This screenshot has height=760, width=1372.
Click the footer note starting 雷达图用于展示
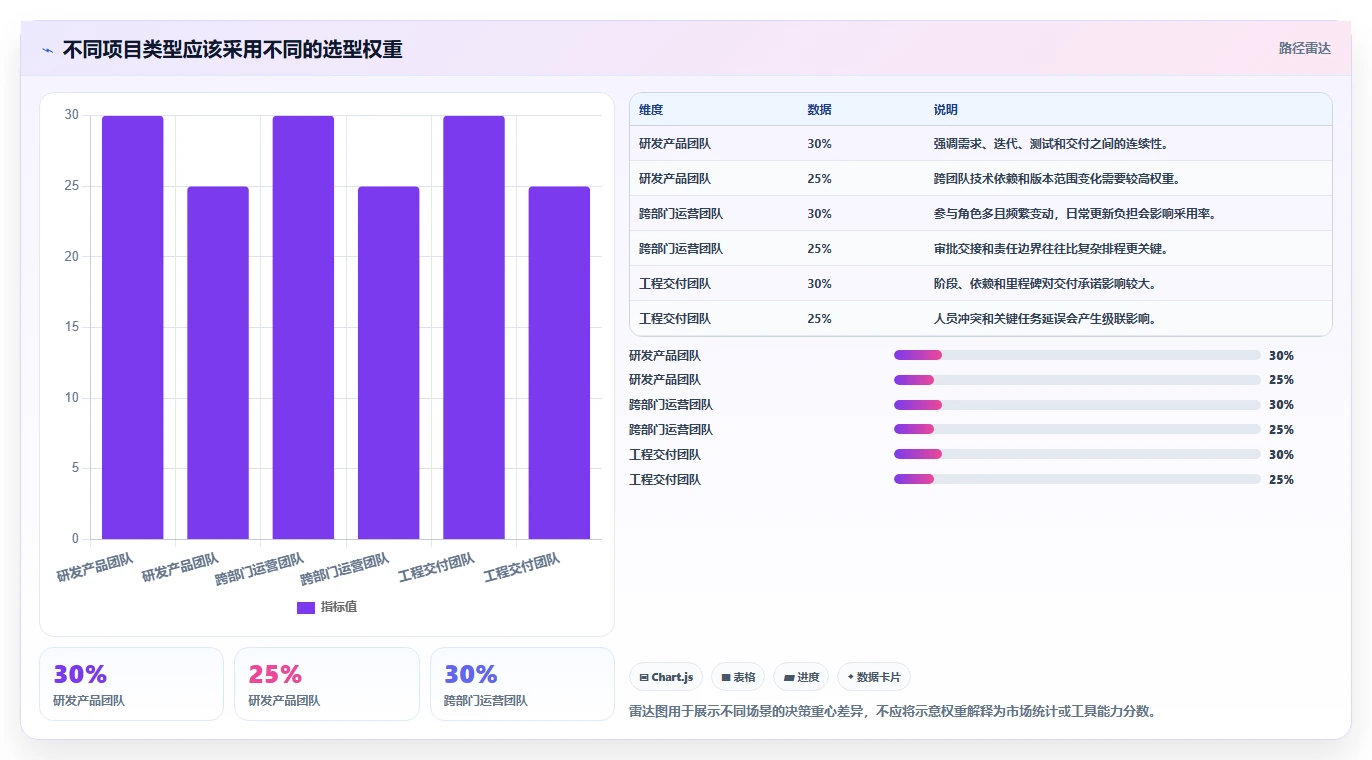point(892,712)
